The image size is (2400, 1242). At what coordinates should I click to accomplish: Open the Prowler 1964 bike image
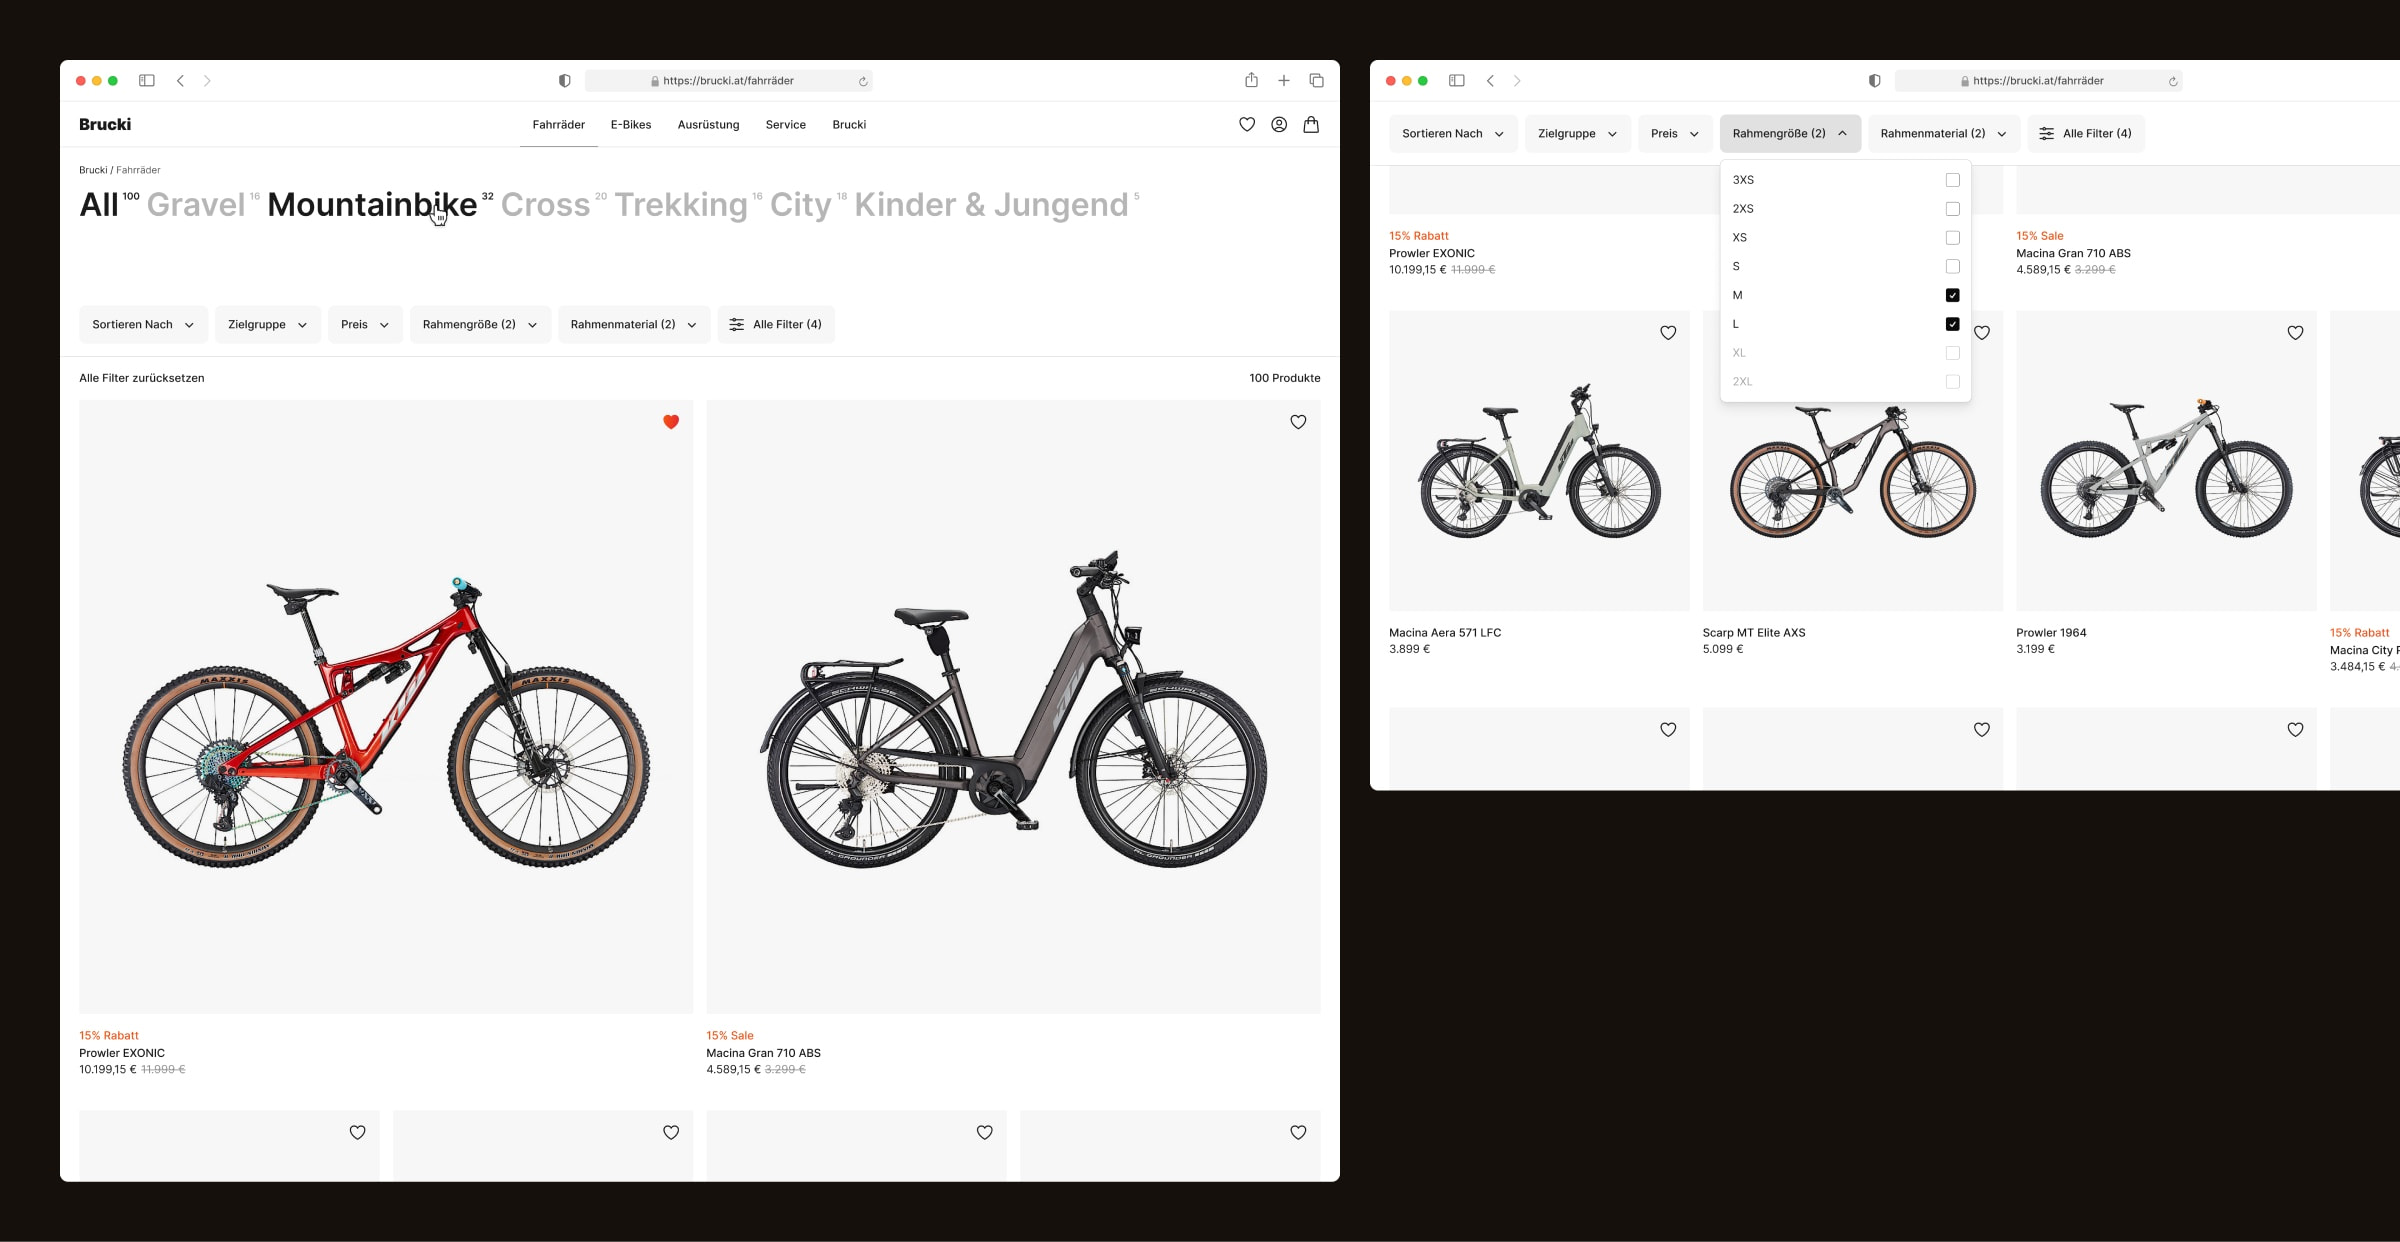2166,461
